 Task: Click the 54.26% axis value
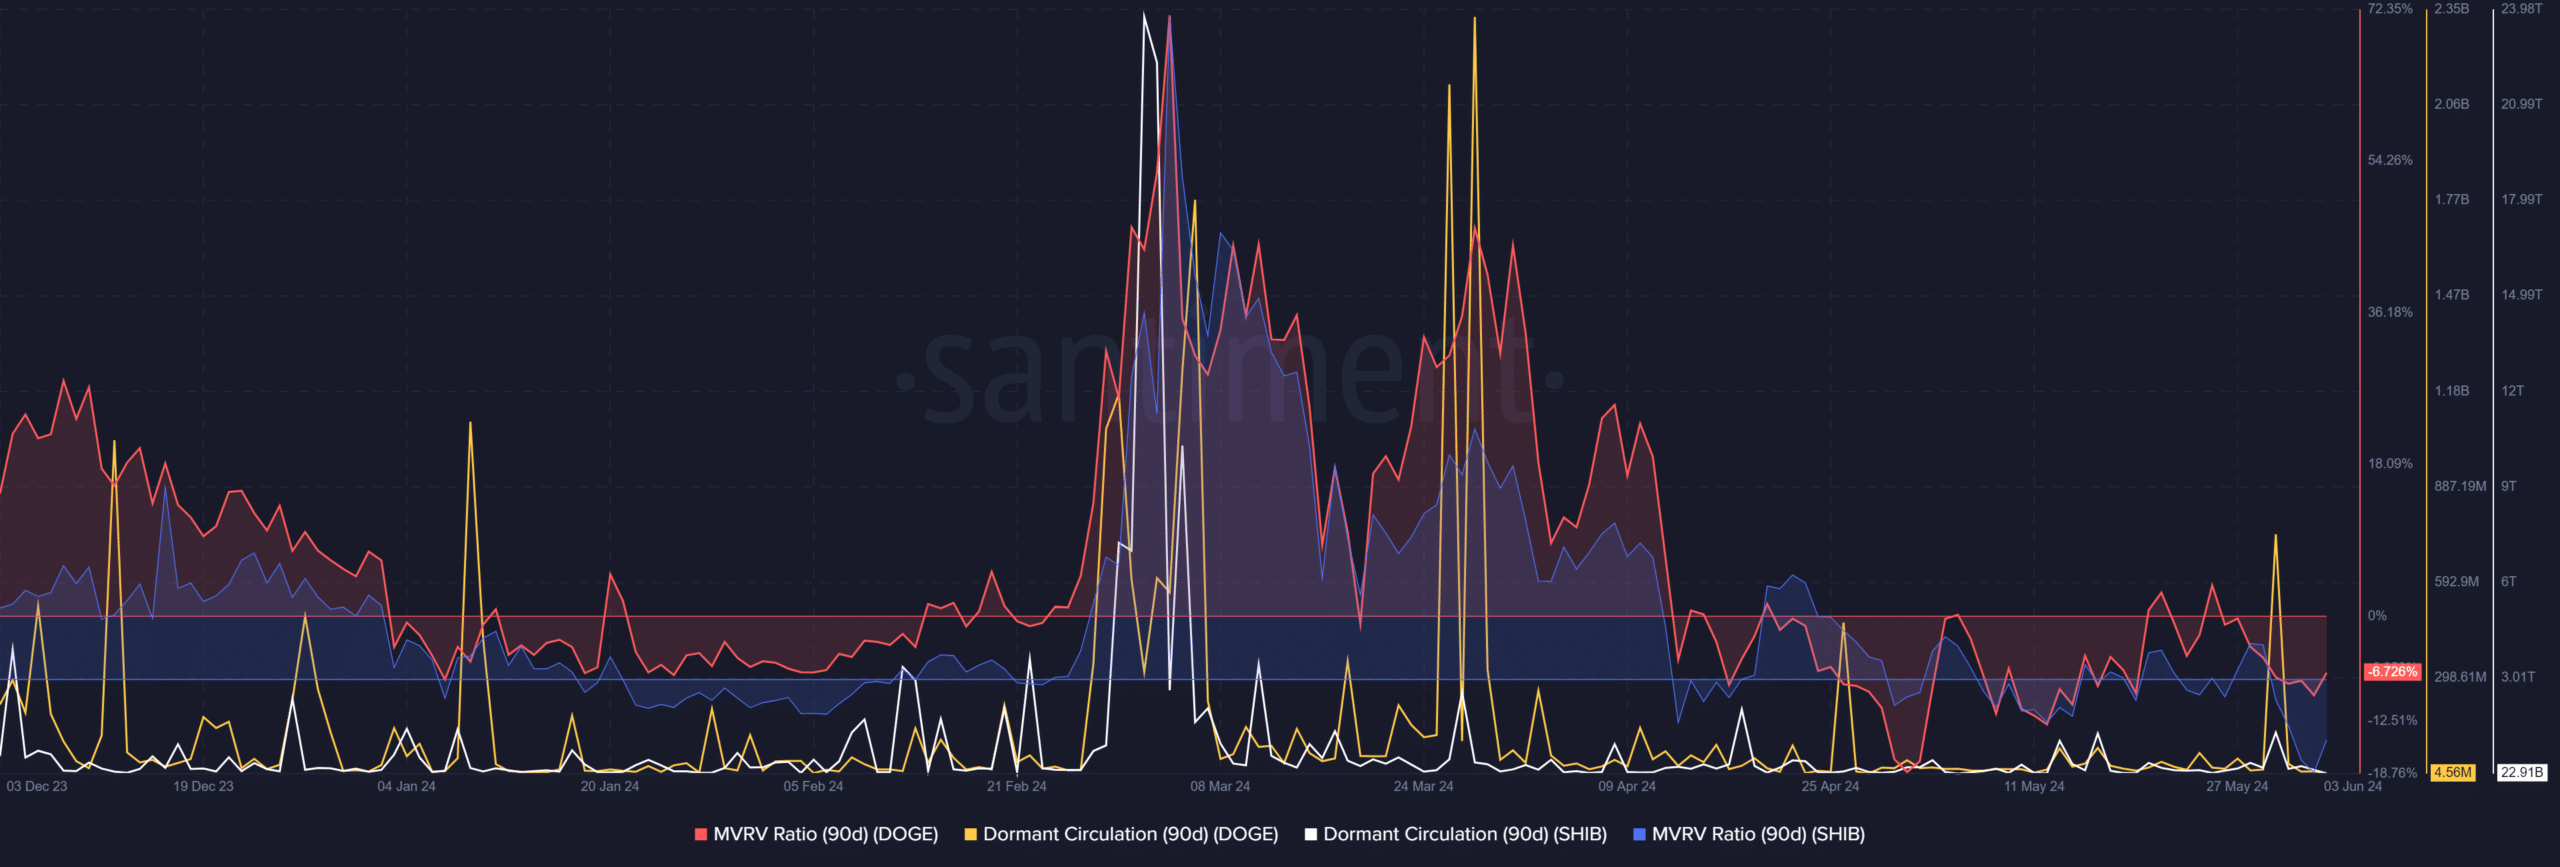[x=2390, y=160]
